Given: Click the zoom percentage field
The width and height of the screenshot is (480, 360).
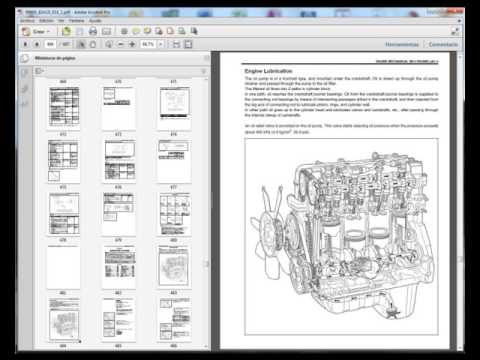Looking at the screenshot, I should (x=148, y=44).
